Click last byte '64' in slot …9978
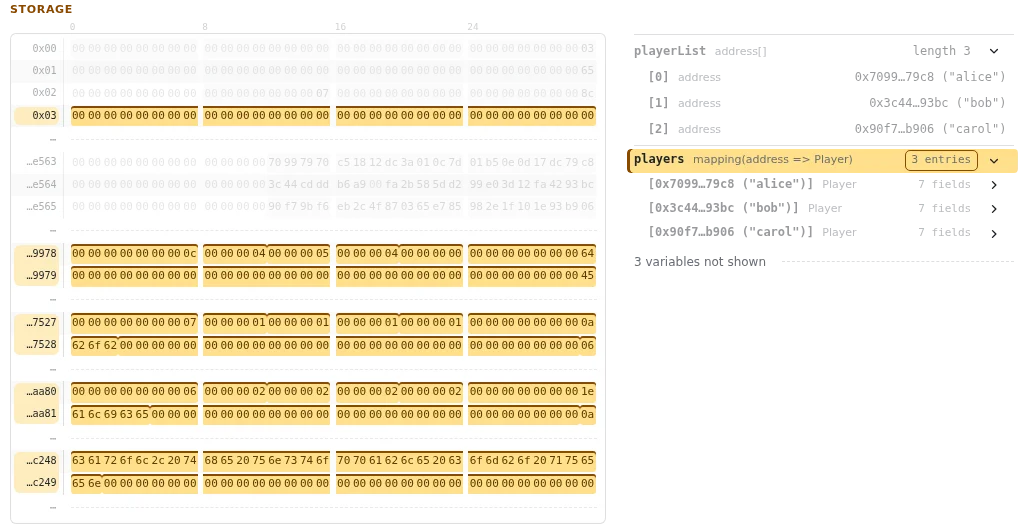The width and height of the screenshot is (1024, 525). click(587, 253)
